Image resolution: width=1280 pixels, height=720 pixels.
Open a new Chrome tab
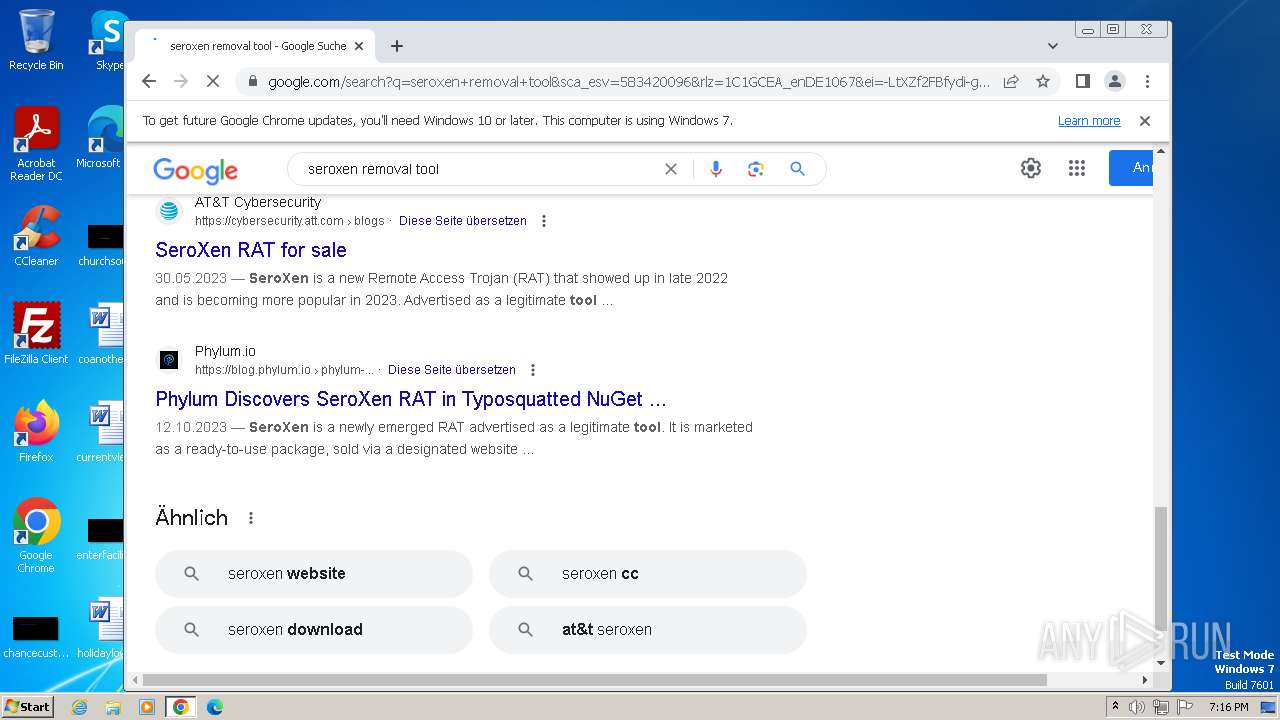397,46
